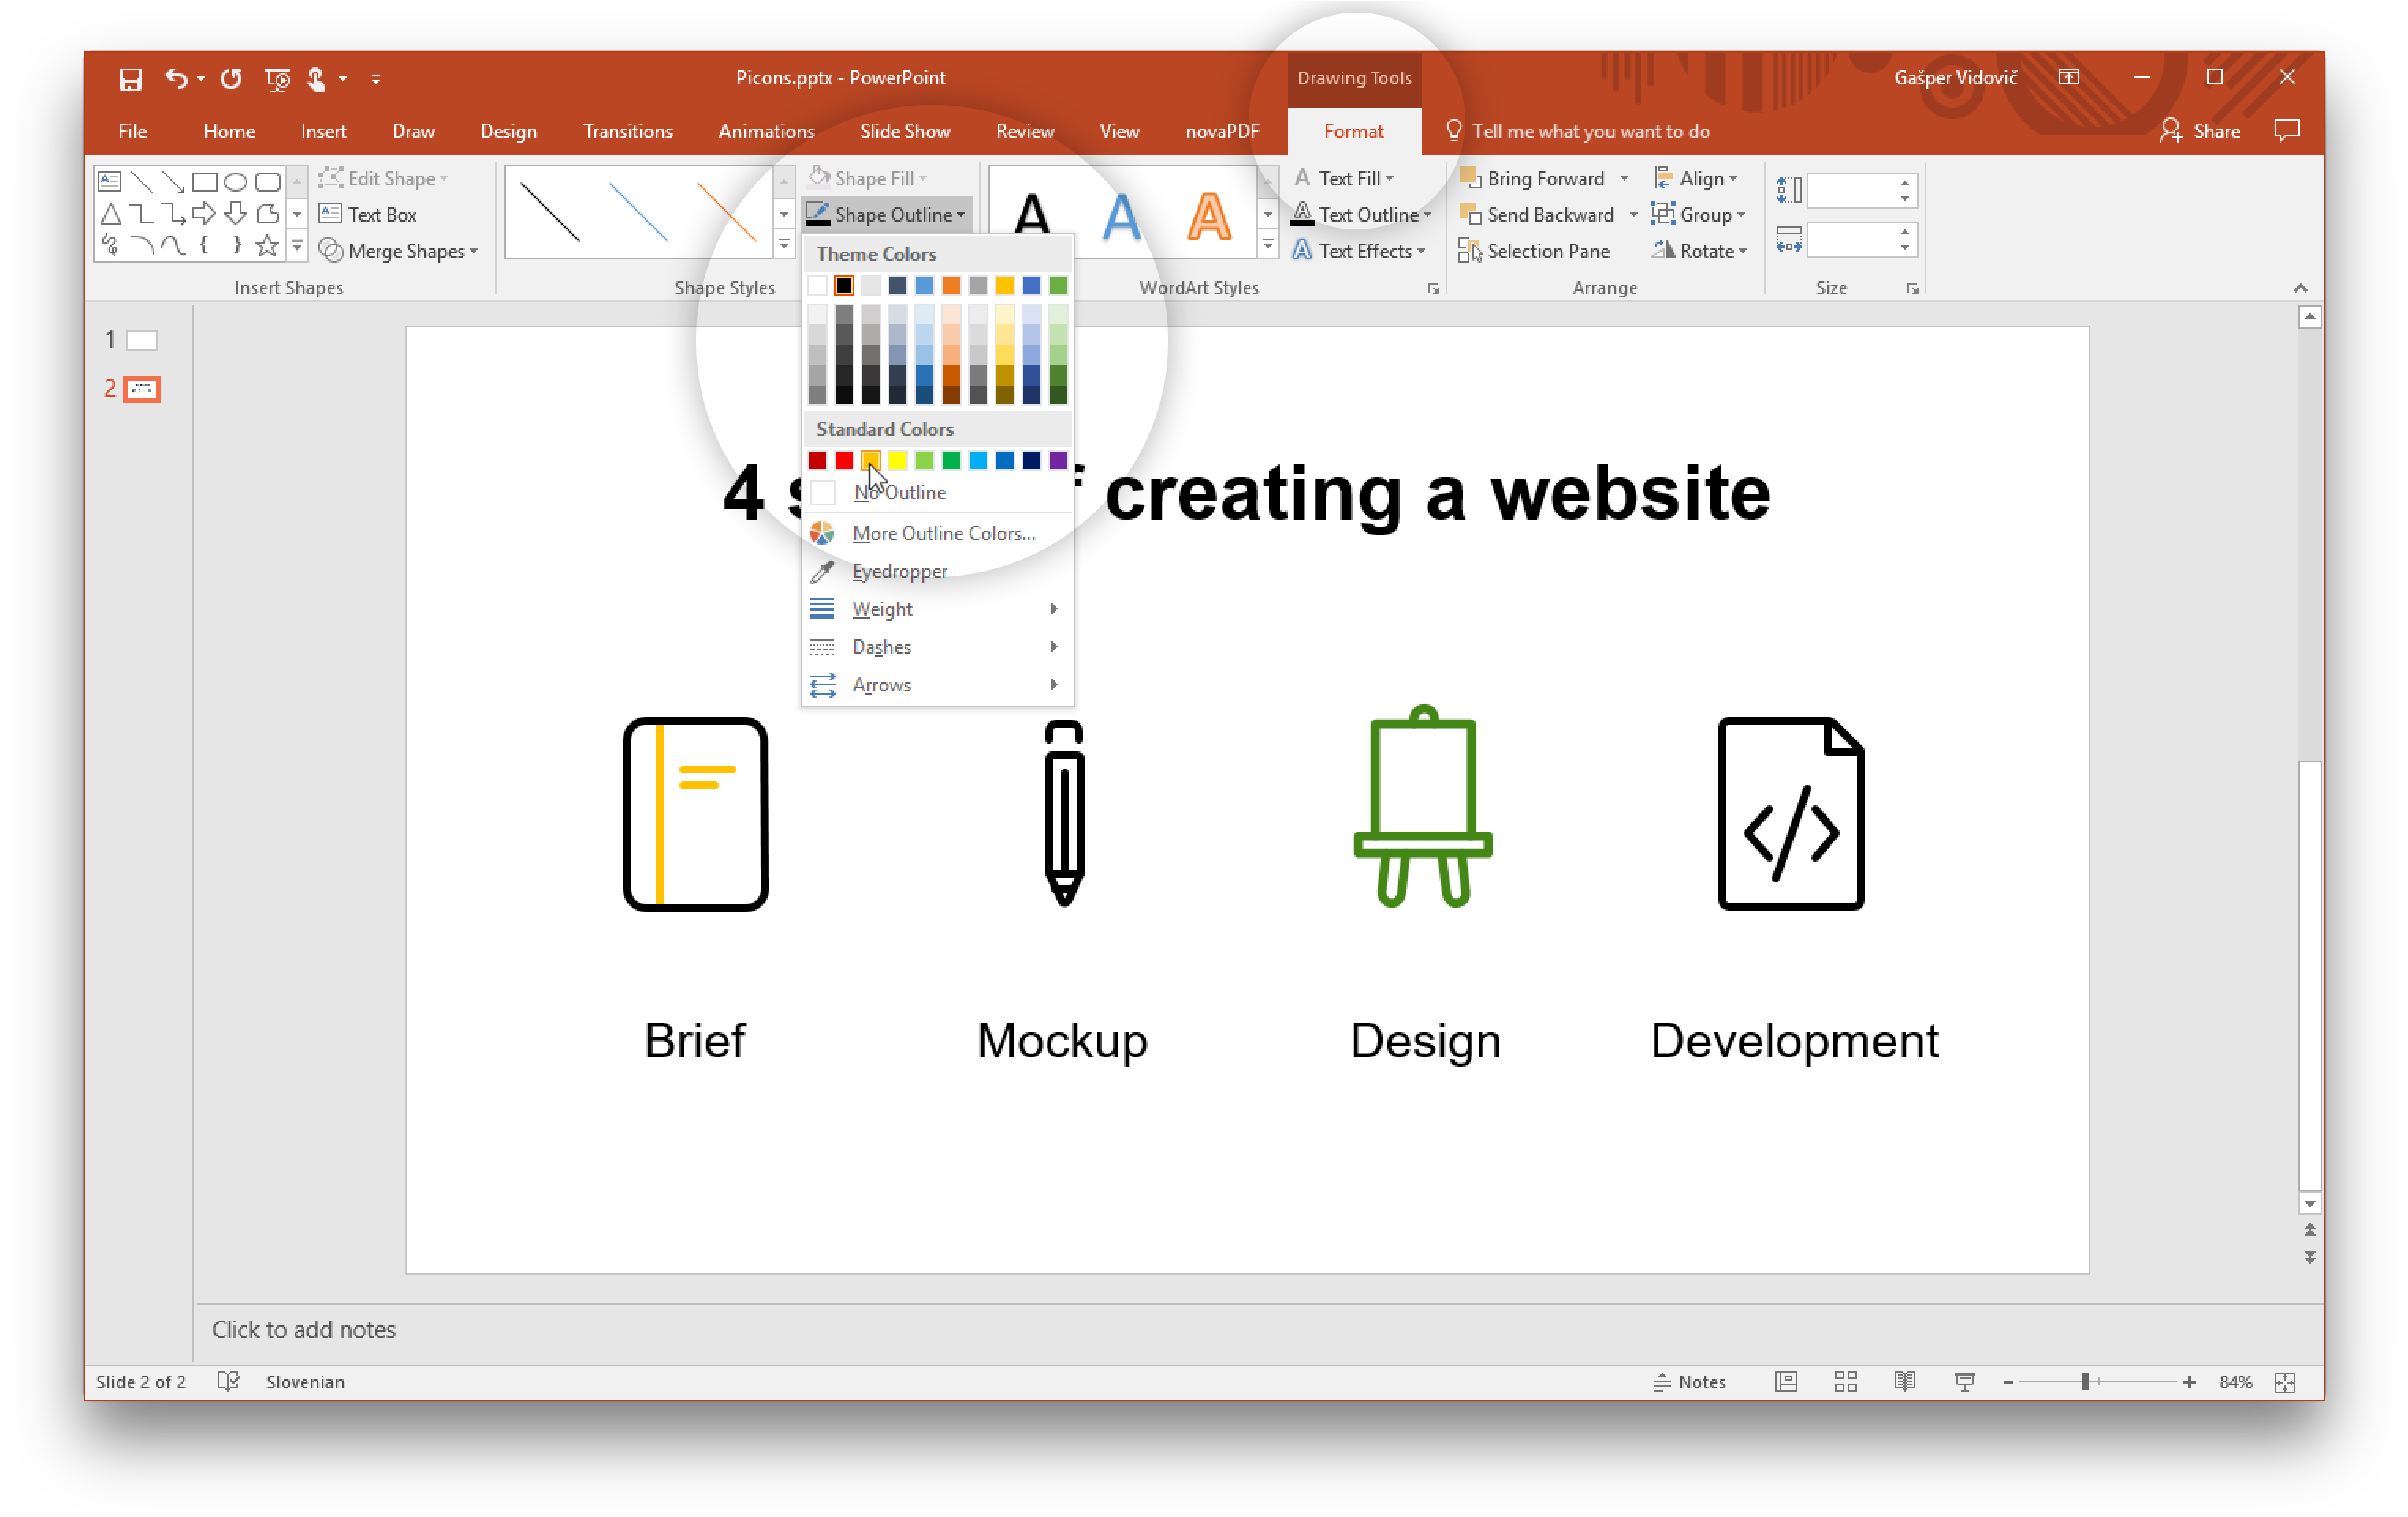Image resolution: width=2408 pixels, height=1517 pixels.
Task: Click the Size group dialog launcher
Action: [x=1912, y=288]
